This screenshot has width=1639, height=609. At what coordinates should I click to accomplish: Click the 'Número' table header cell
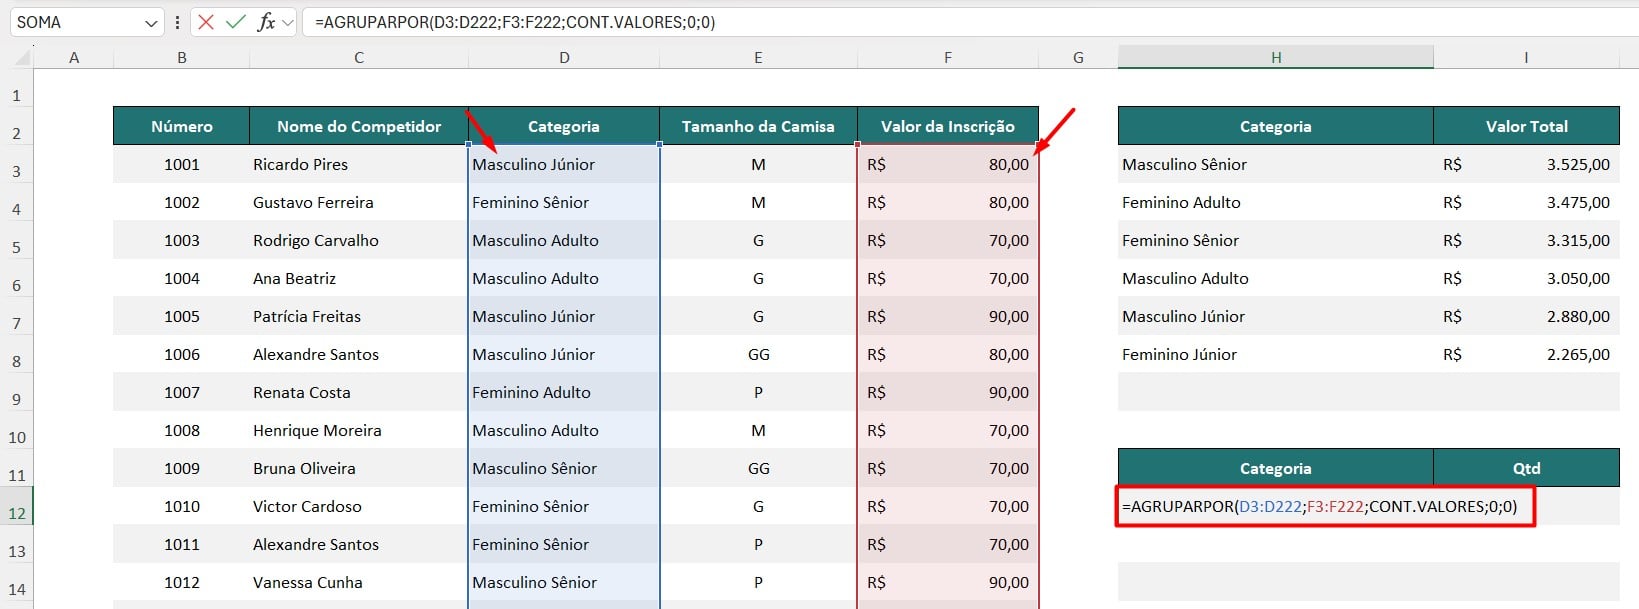(x=182, y=126)
